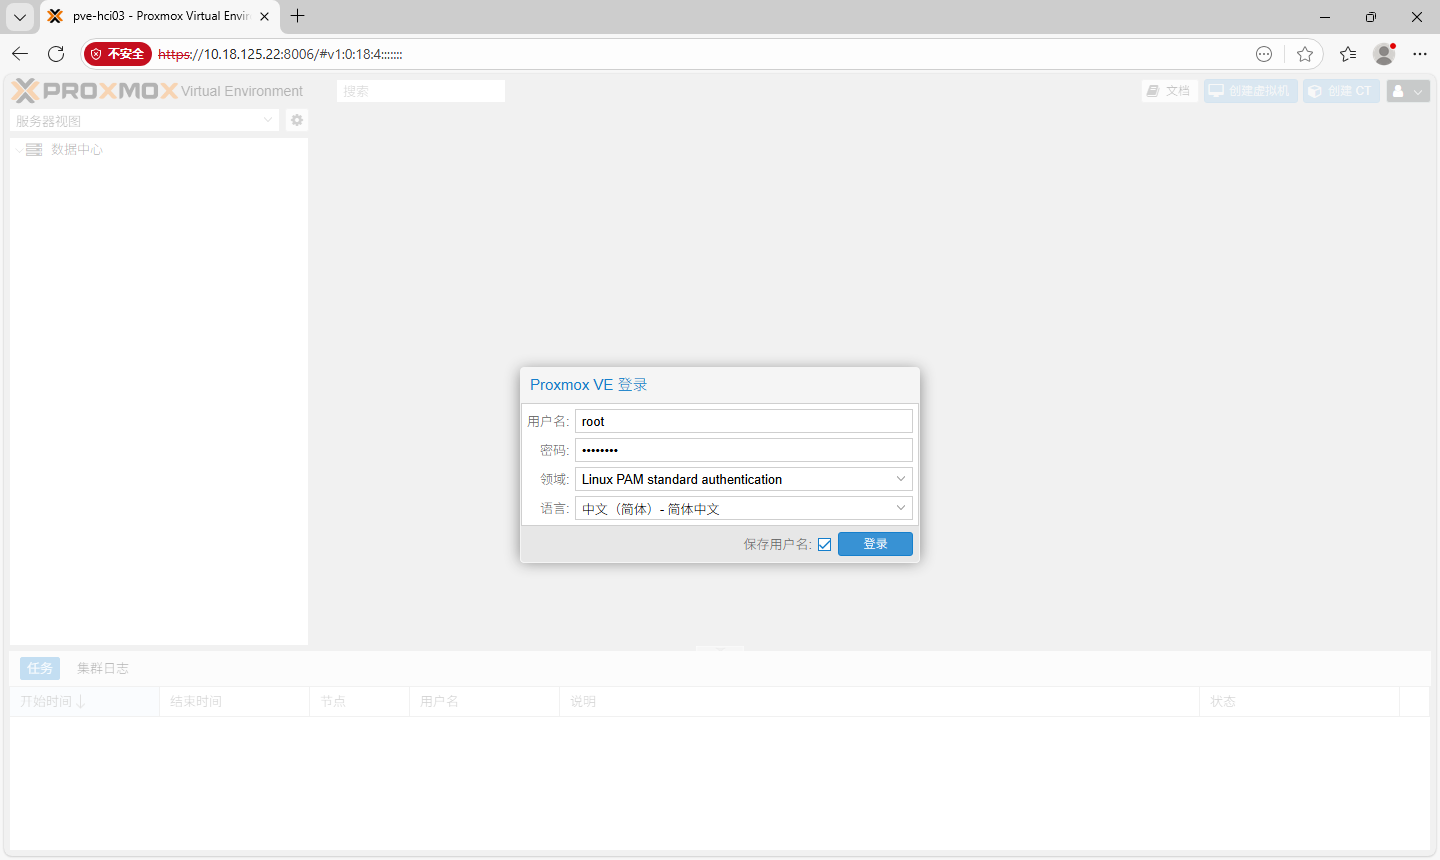Open the 文档 documentation button
1440x860 pixels.
(1169, 91)
